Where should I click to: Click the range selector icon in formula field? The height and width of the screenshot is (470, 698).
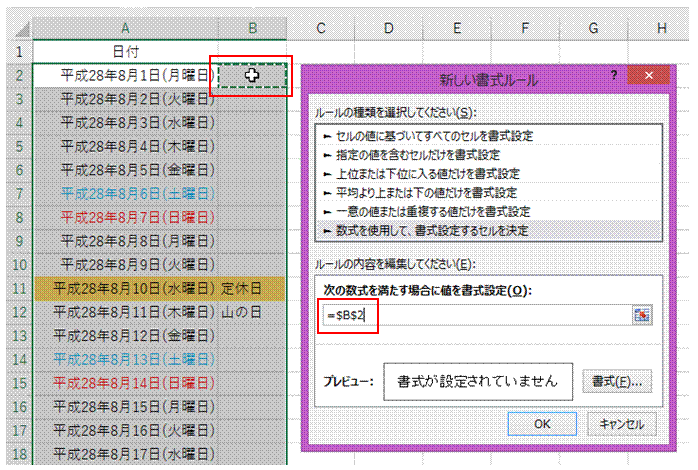click(x=641, y=315)
